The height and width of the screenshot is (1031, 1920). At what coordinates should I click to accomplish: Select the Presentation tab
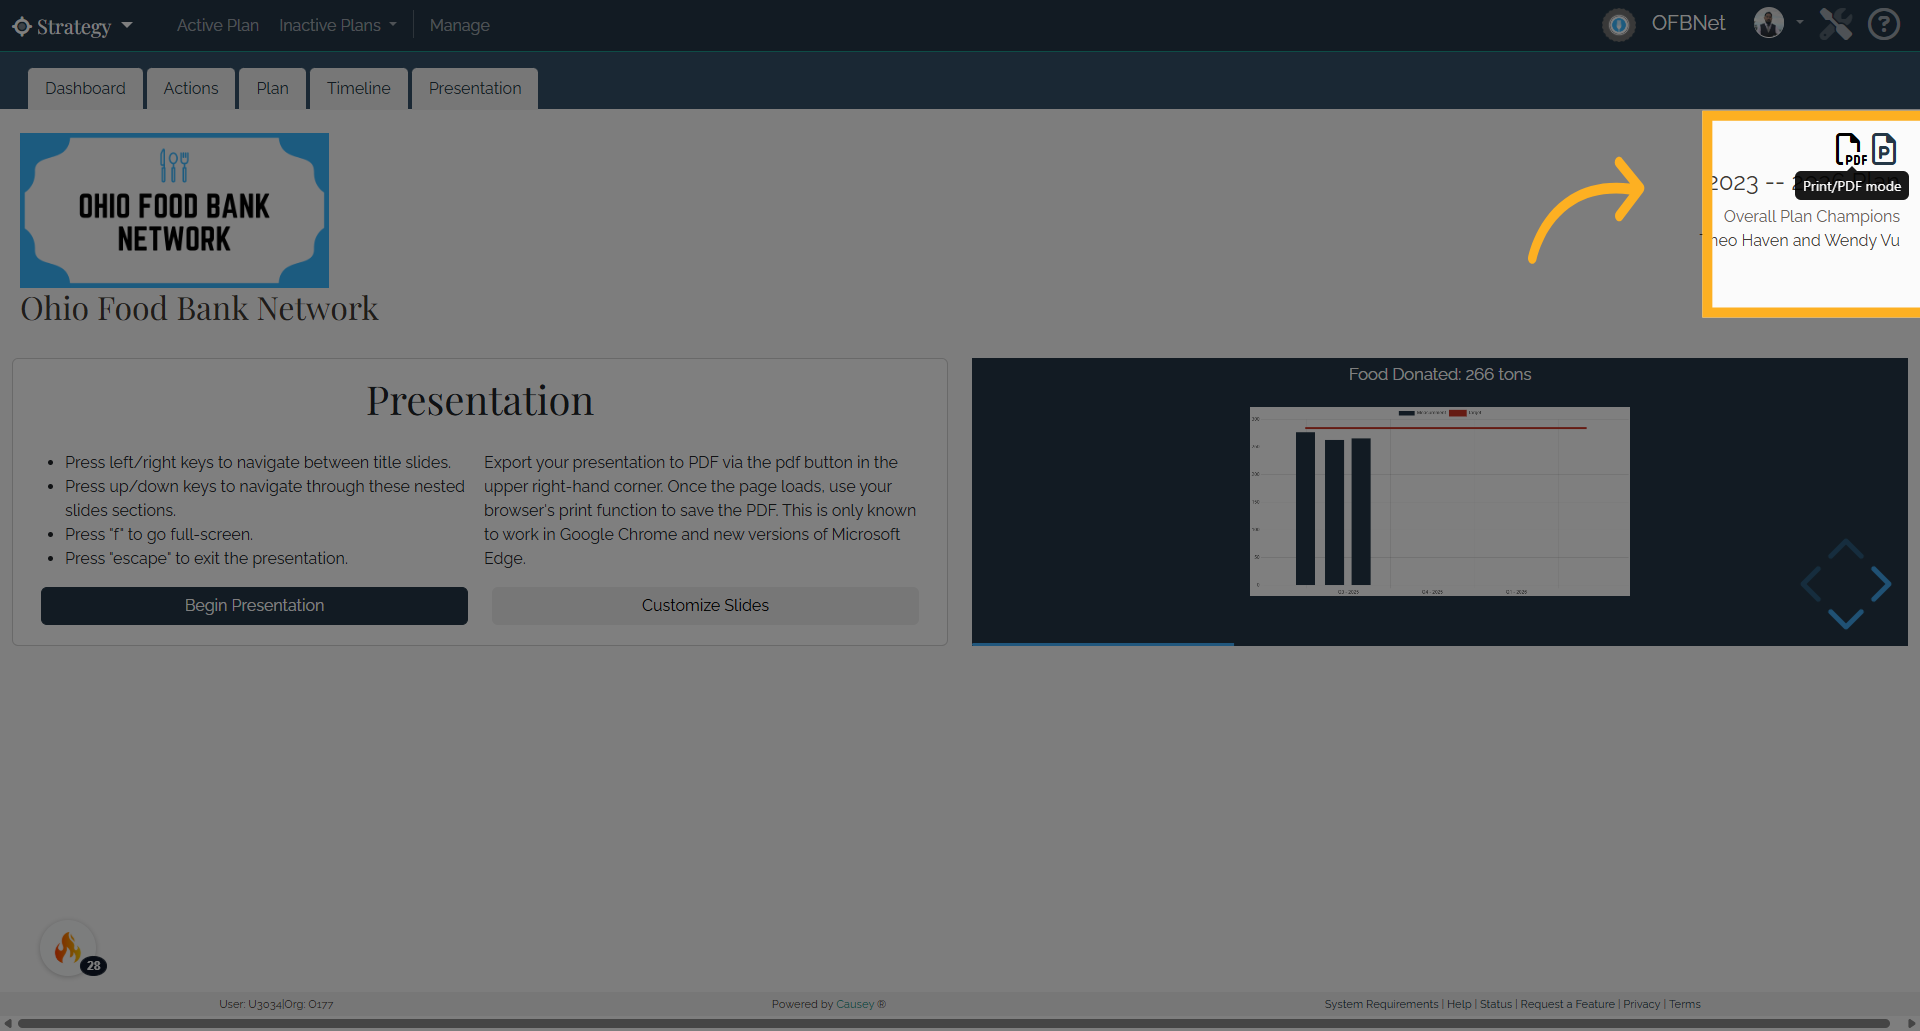click(x=475, y=88)
